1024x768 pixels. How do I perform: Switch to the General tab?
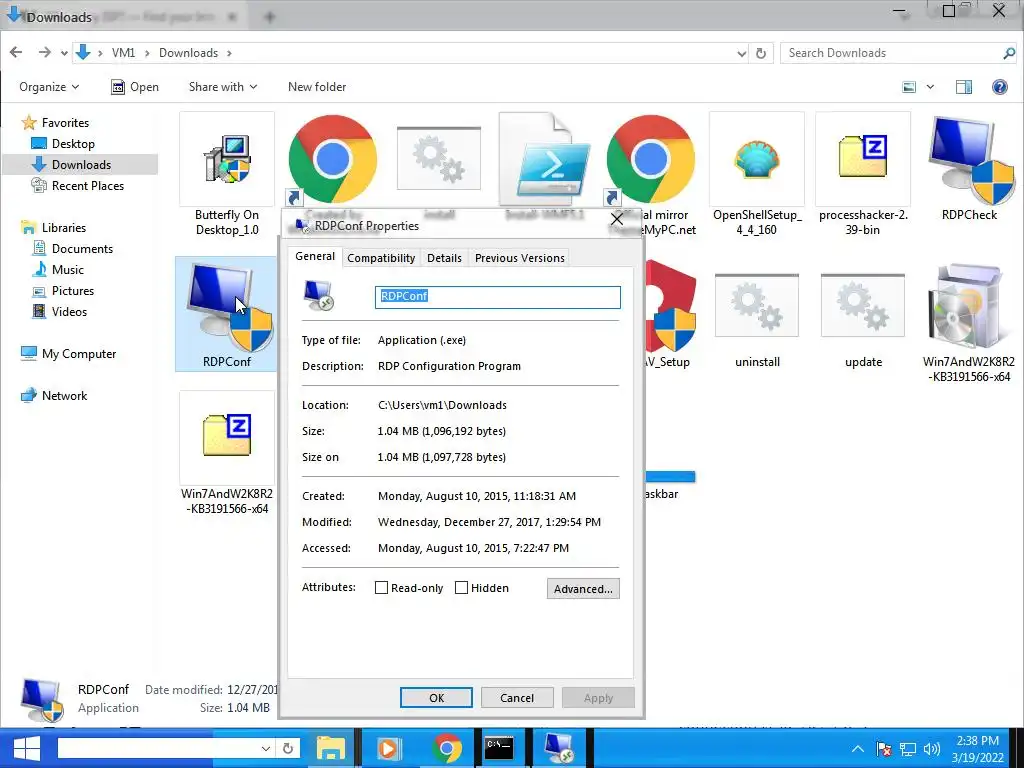coord(315,256)
